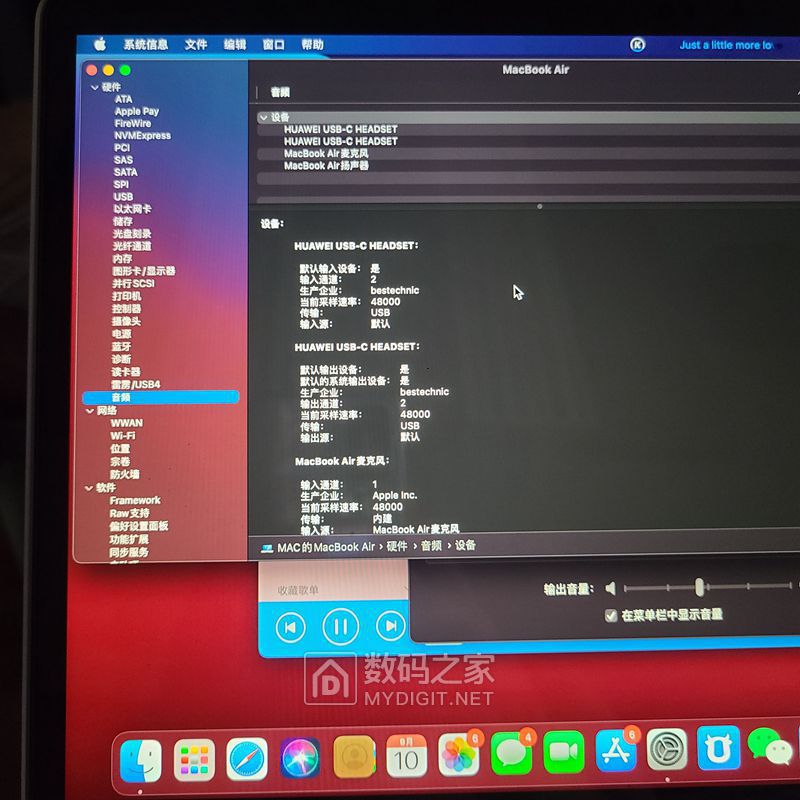800x800 pixels.
Task: Select Wi-Fi under 网络
Action: pyautogui.click(x=123, y=436)
